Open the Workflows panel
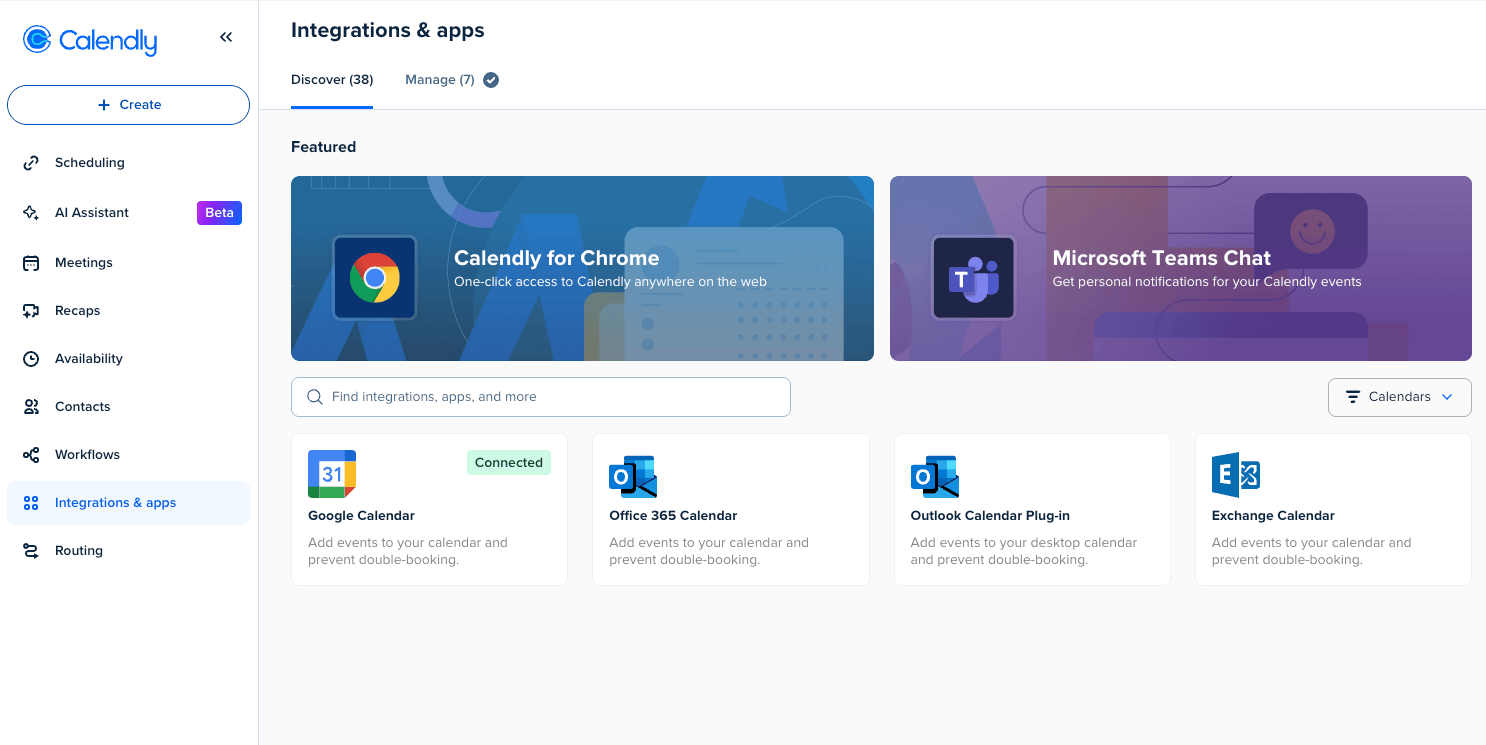This screenshot has width=1486, height=745. point(86,454)
